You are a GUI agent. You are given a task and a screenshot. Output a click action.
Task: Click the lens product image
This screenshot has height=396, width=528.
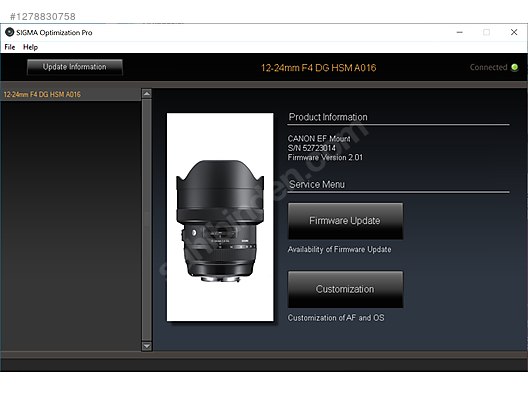click(220, 217)
